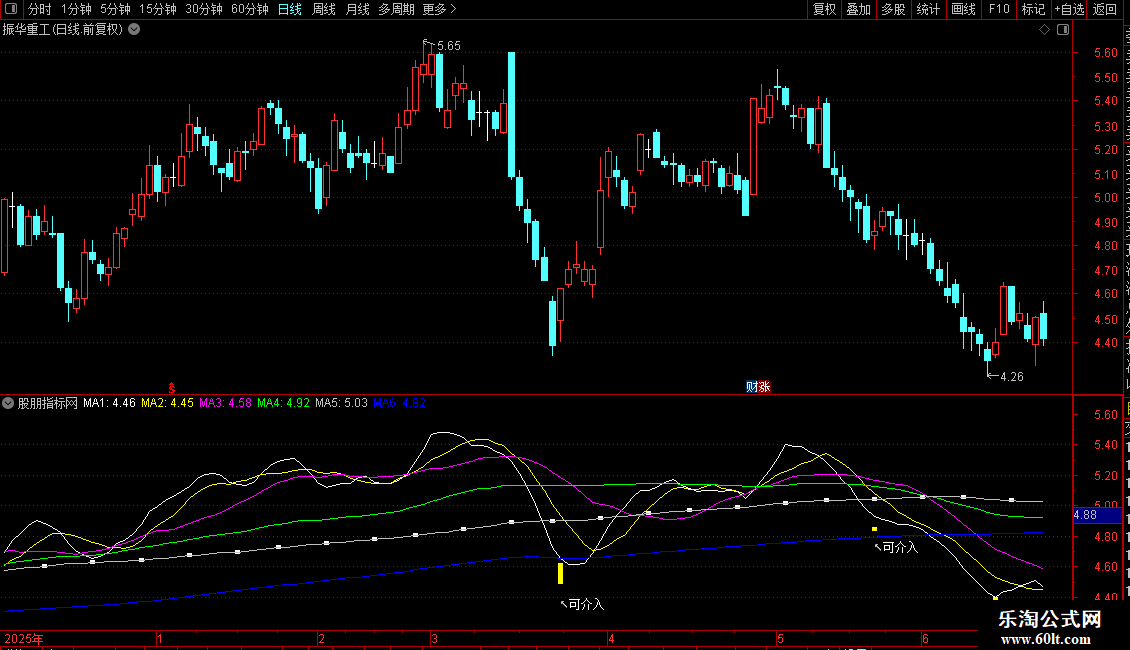
Task: Click the top-left panel layout icon
Action: pos(11,9)
